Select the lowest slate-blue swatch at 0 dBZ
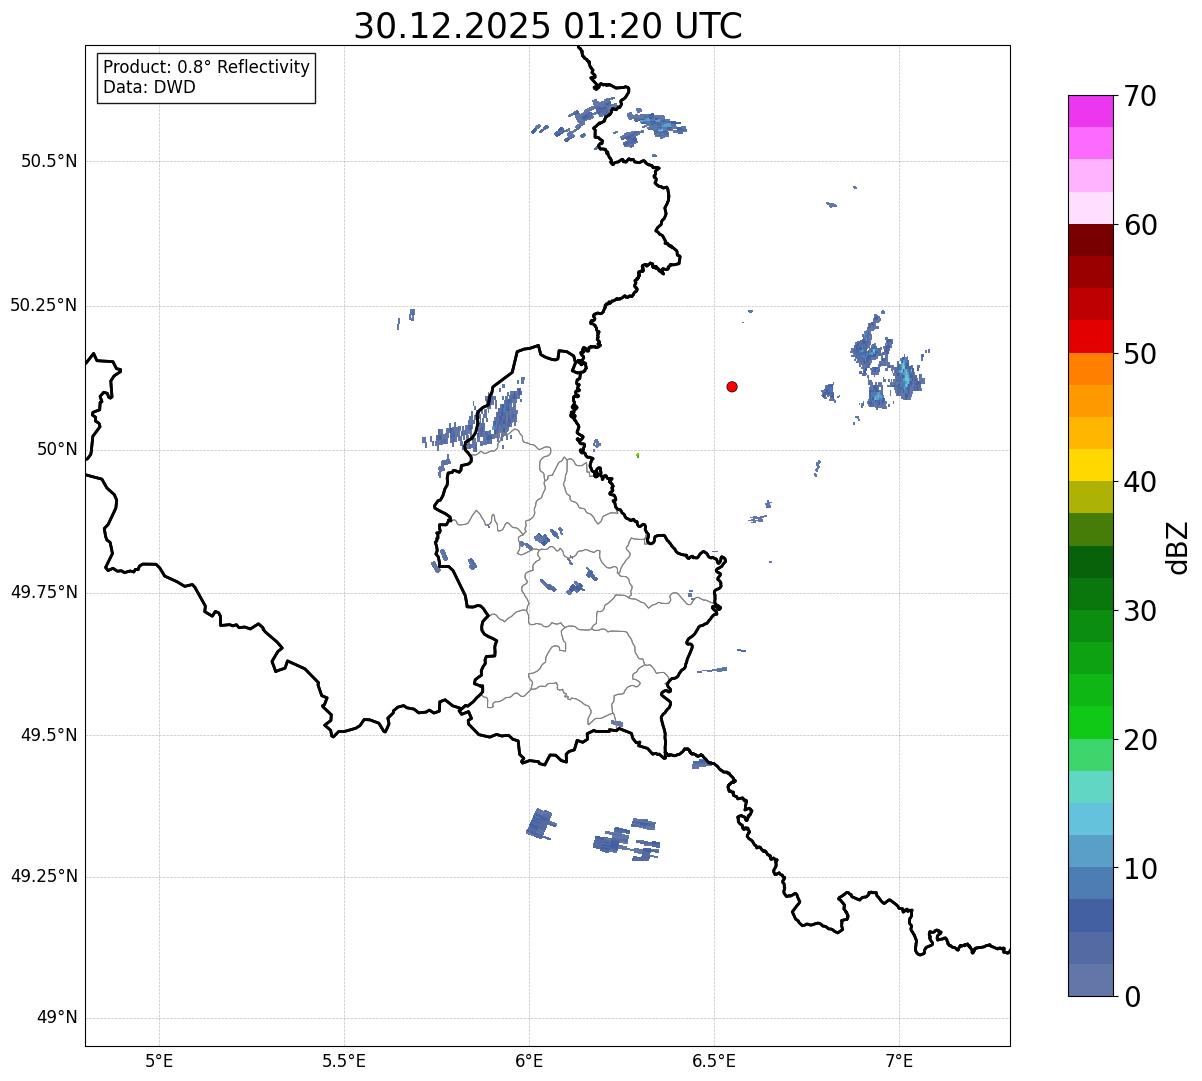1202x1081 pixels. [x=1091, y=980]
